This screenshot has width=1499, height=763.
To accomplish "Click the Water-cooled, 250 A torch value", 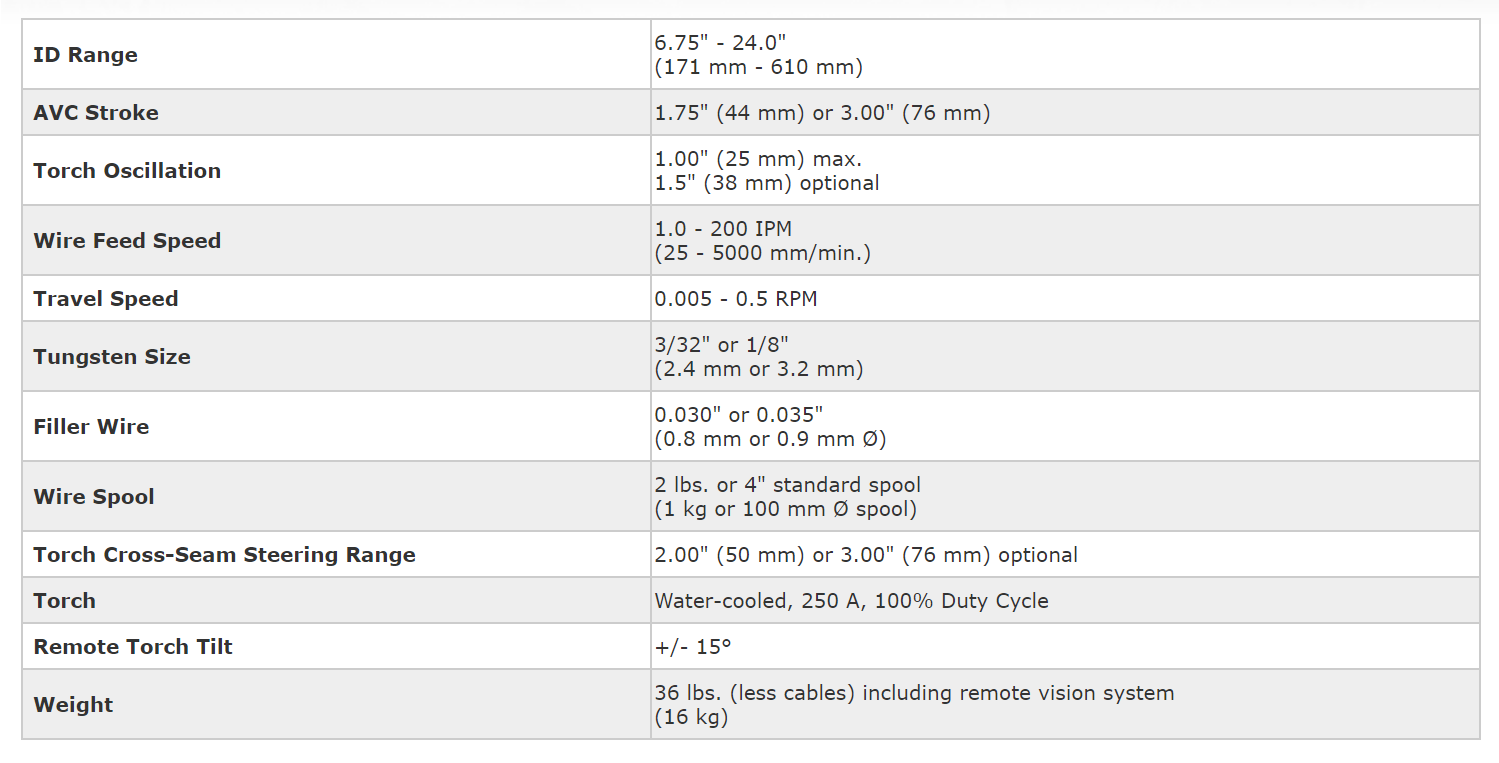I will tap(852, 601).
